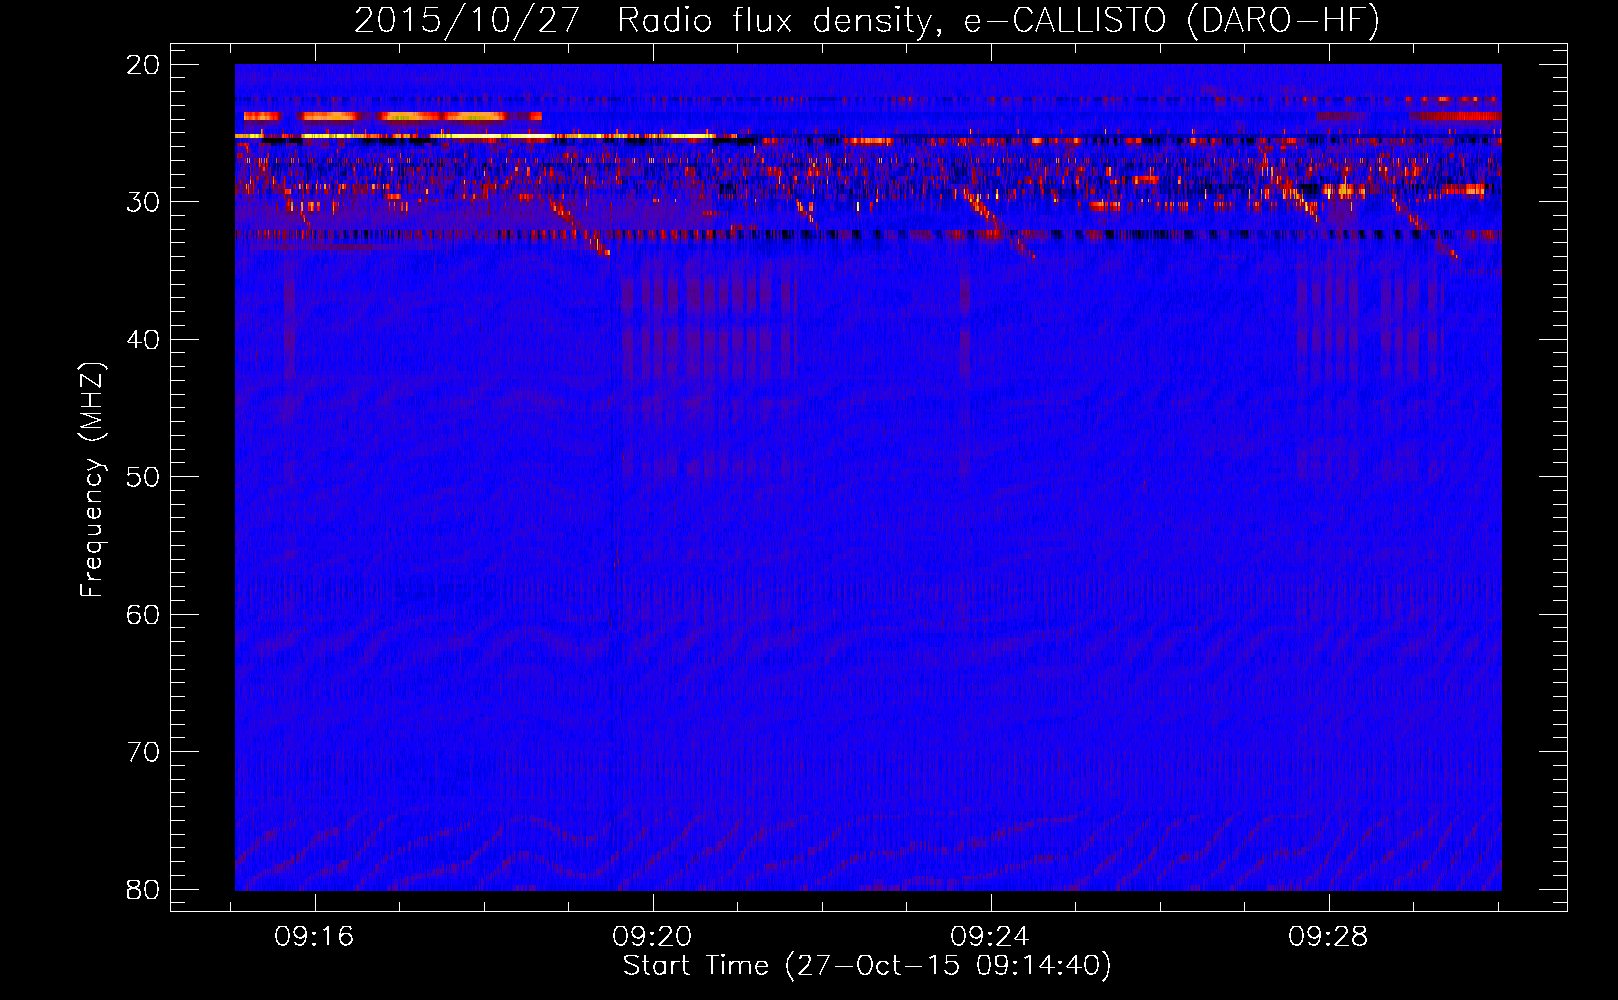Select the "Frequency (MHZ)" y-axis label
The width and height of the screenshot is (1618, 1000).
[x=92, y=479]
